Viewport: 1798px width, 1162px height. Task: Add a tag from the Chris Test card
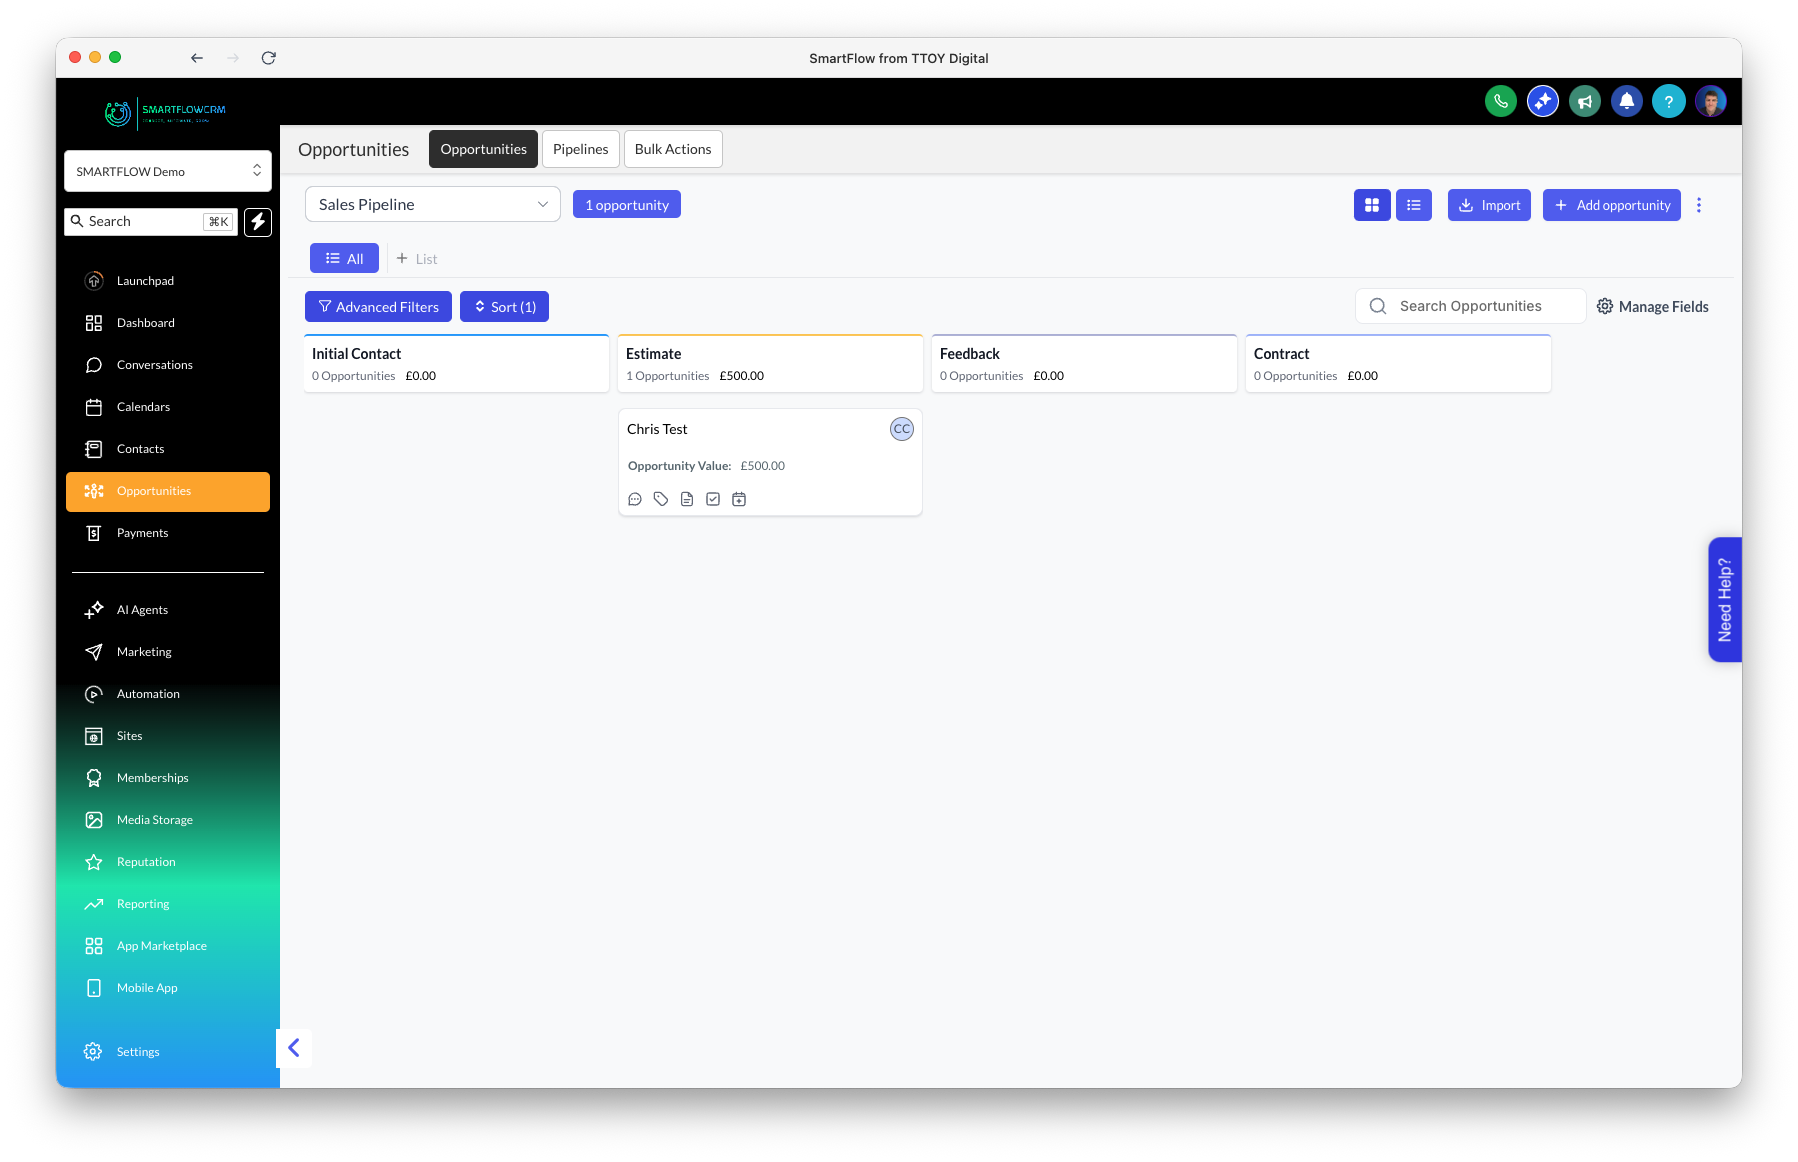pos(661,499)
